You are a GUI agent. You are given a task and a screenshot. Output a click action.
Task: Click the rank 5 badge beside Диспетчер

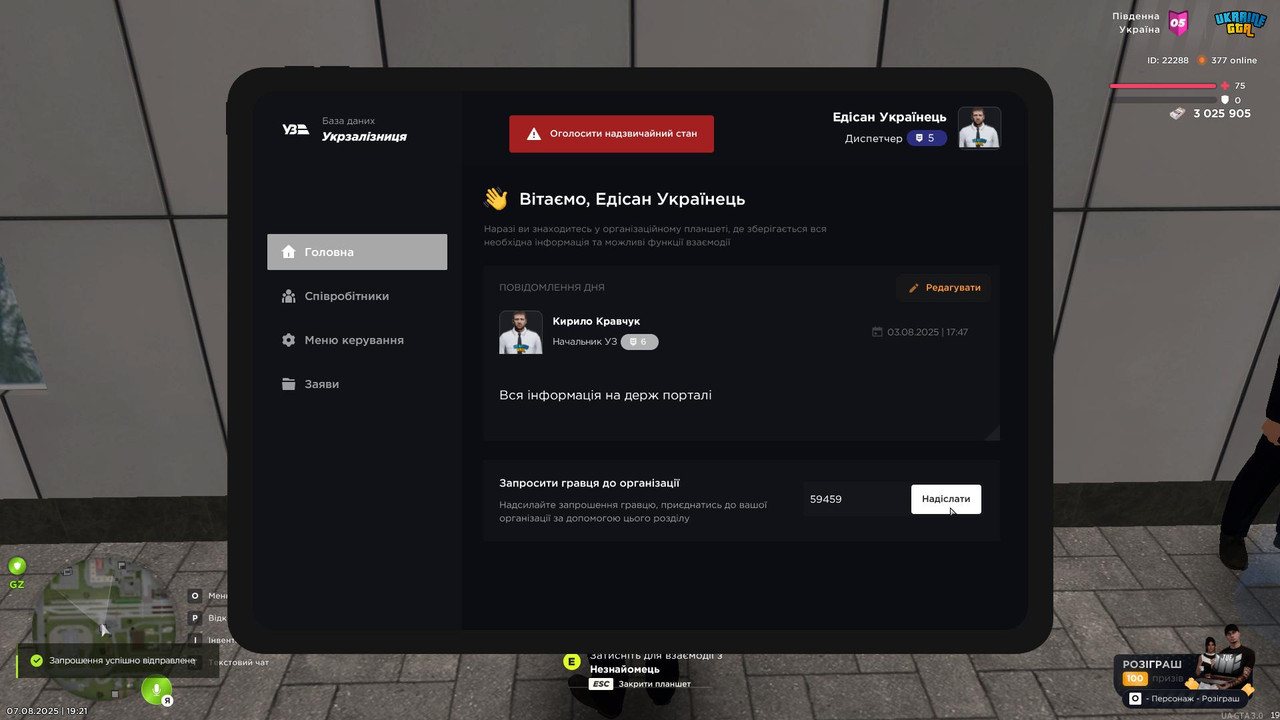click(927, 138)
